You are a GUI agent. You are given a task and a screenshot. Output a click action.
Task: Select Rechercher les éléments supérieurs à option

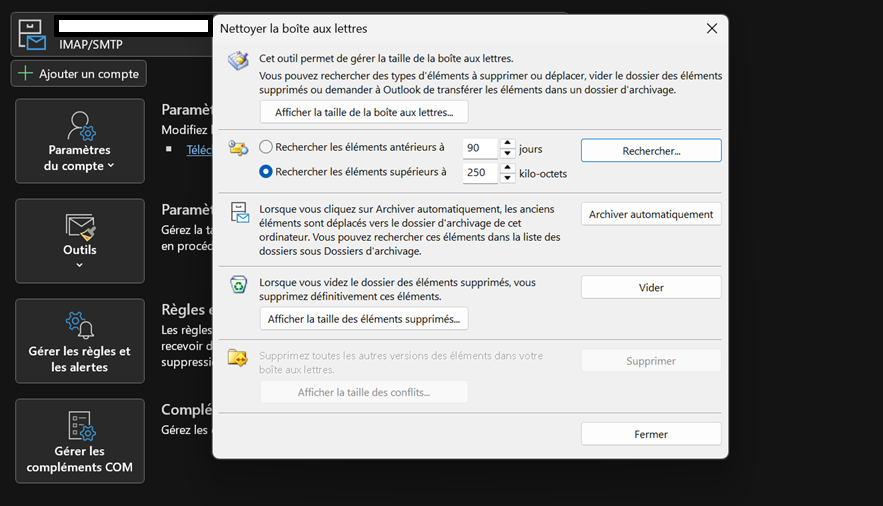coord(266,172)
